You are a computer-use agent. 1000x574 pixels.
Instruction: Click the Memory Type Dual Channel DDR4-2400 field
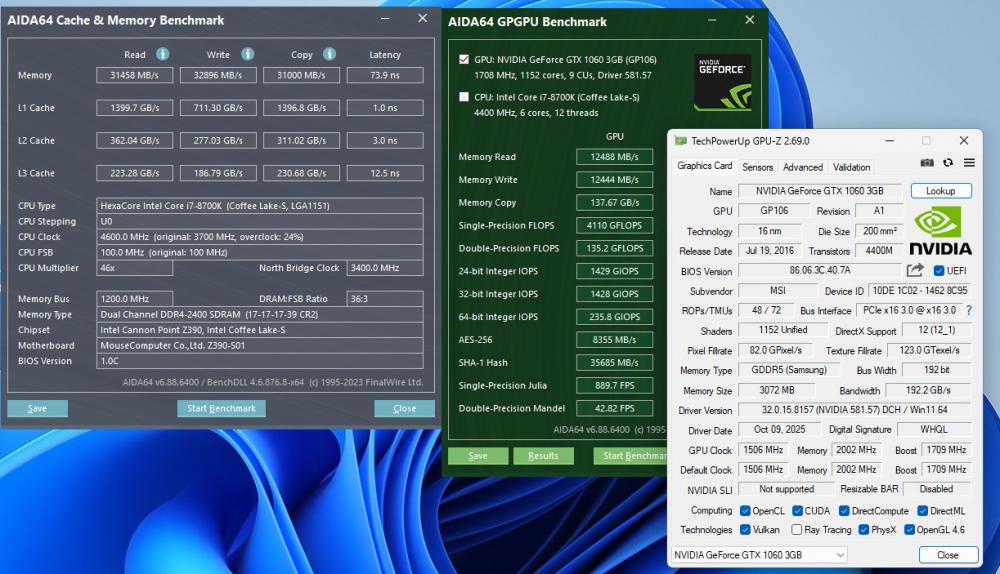260,314
